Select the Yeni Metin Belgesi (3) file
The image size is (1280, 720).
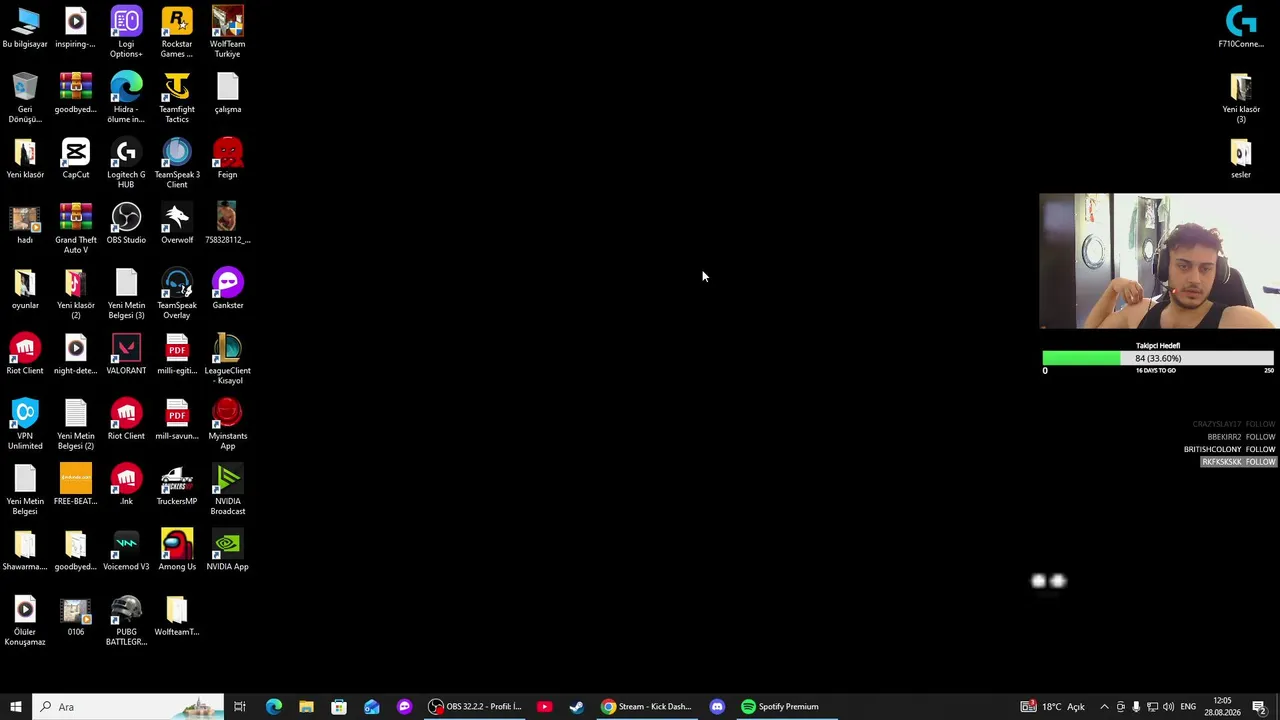pos(126,294)
